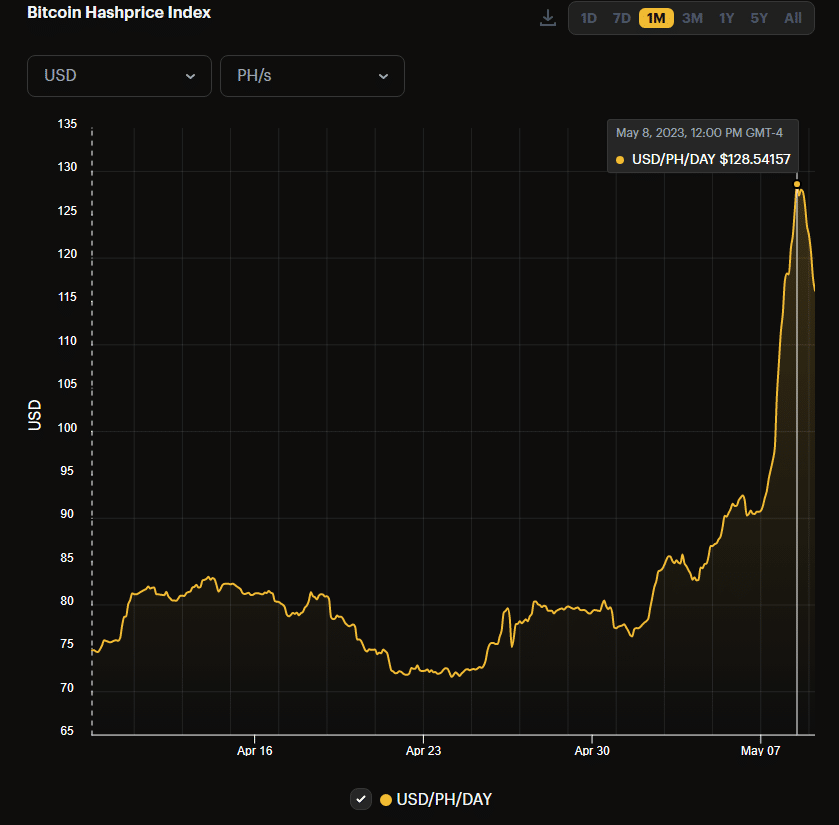The height and width of the screenshot is (825, 839).
Task: Switch chart to 1Y range
Action: pos(726,18)
